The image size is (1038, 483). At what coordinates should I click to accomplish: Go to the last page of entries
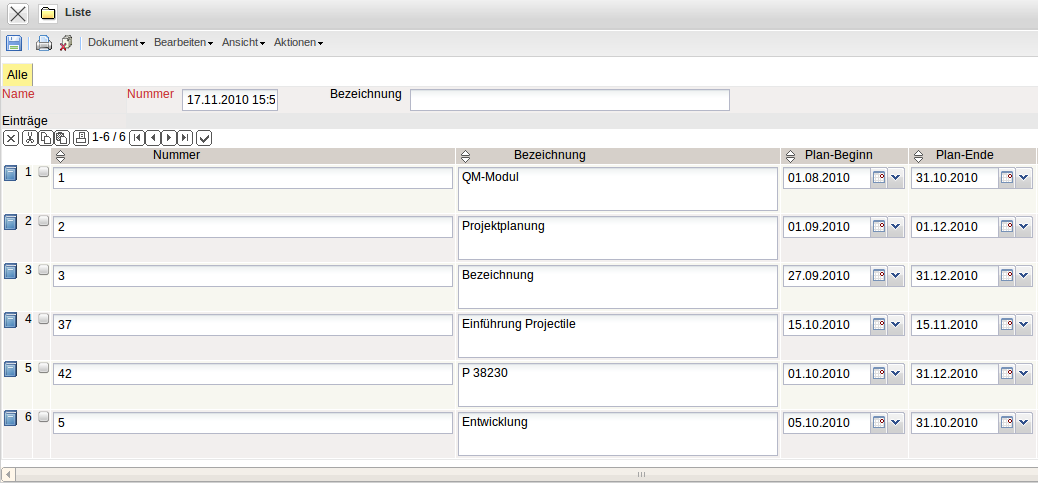(185, 137)
